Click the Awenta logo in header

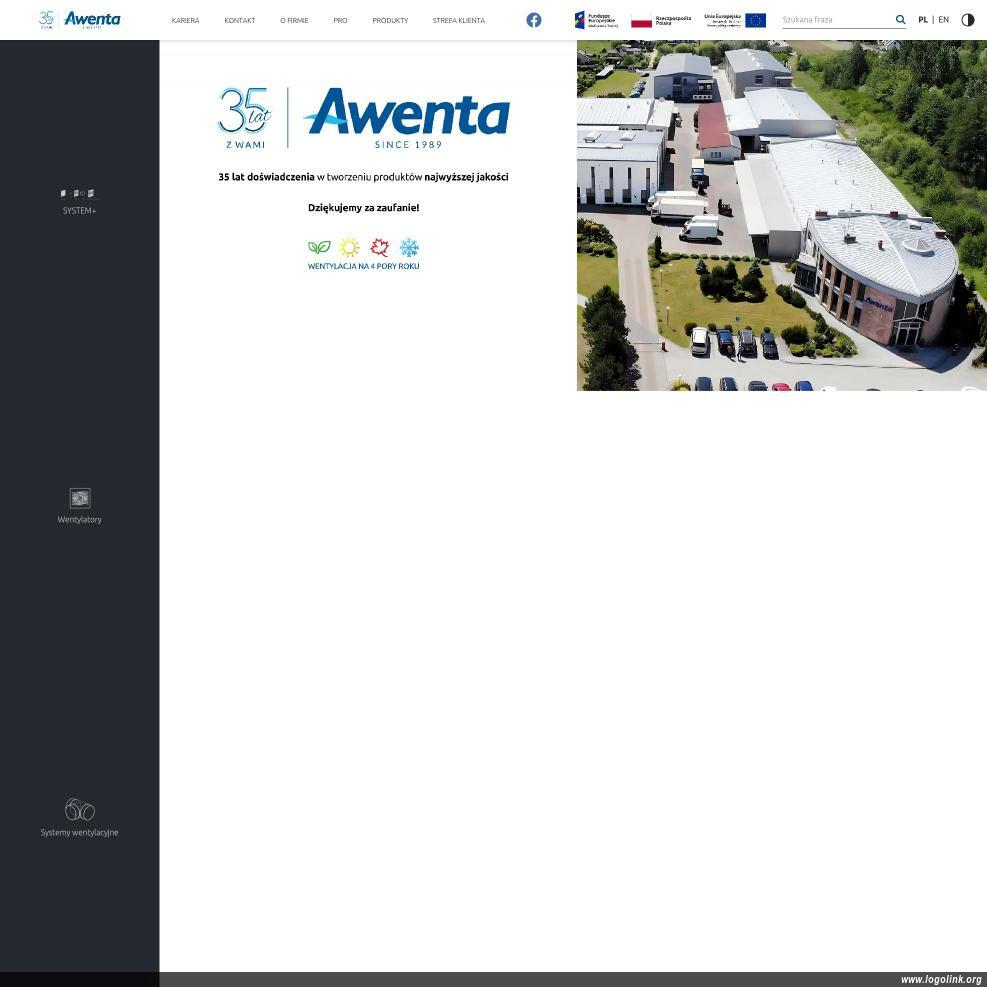(79, 20)
